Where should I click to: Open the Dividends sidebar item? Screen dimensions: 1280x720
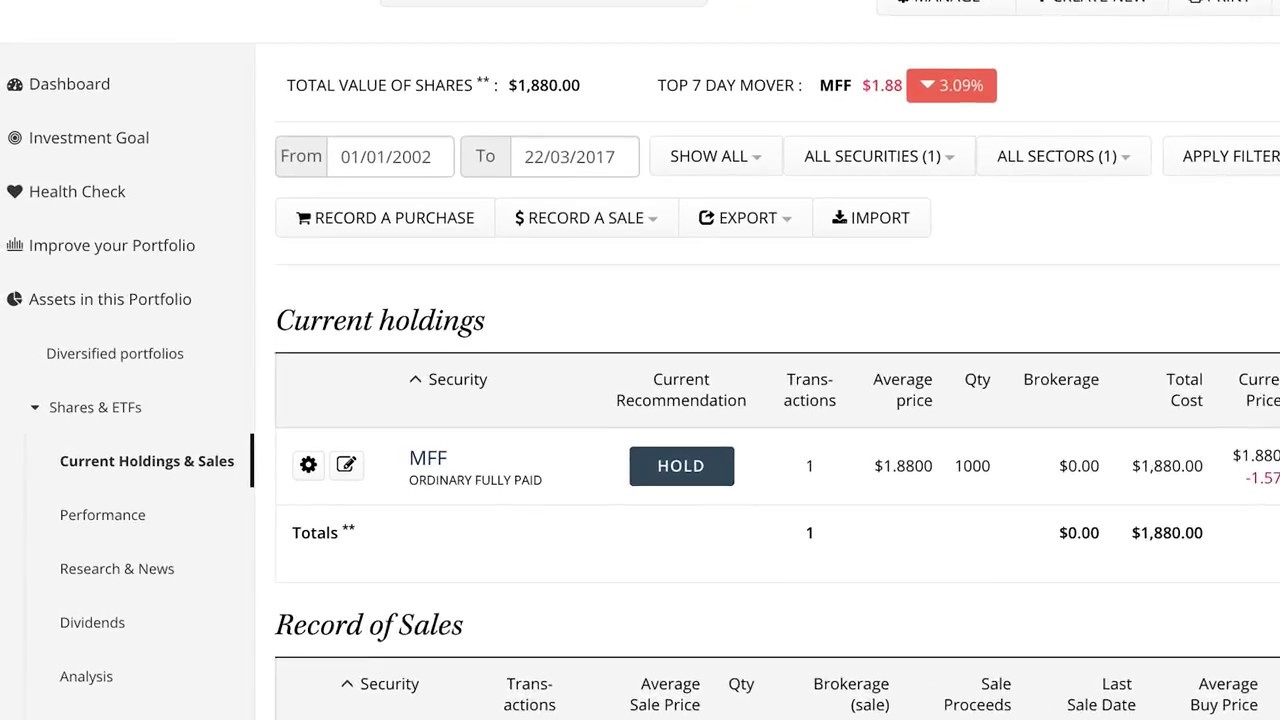click(x=92, y=623)
